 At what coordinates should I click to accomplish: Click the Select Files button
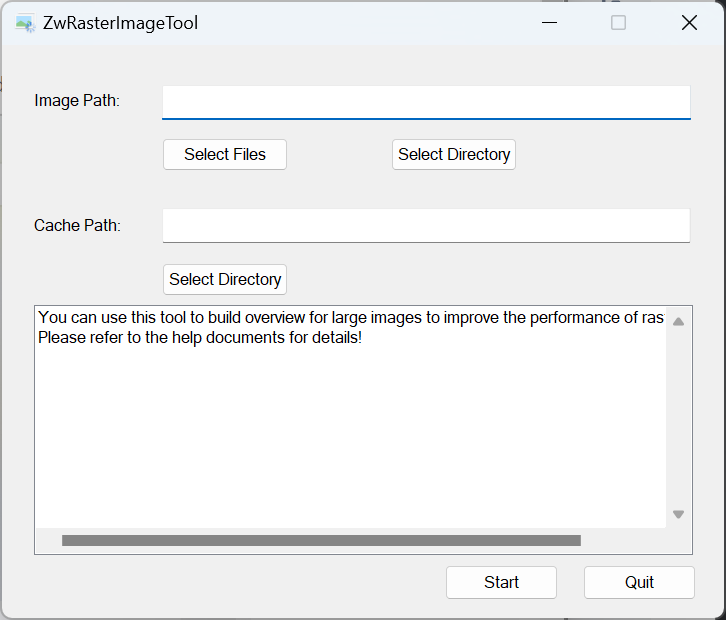click(225, 154)
